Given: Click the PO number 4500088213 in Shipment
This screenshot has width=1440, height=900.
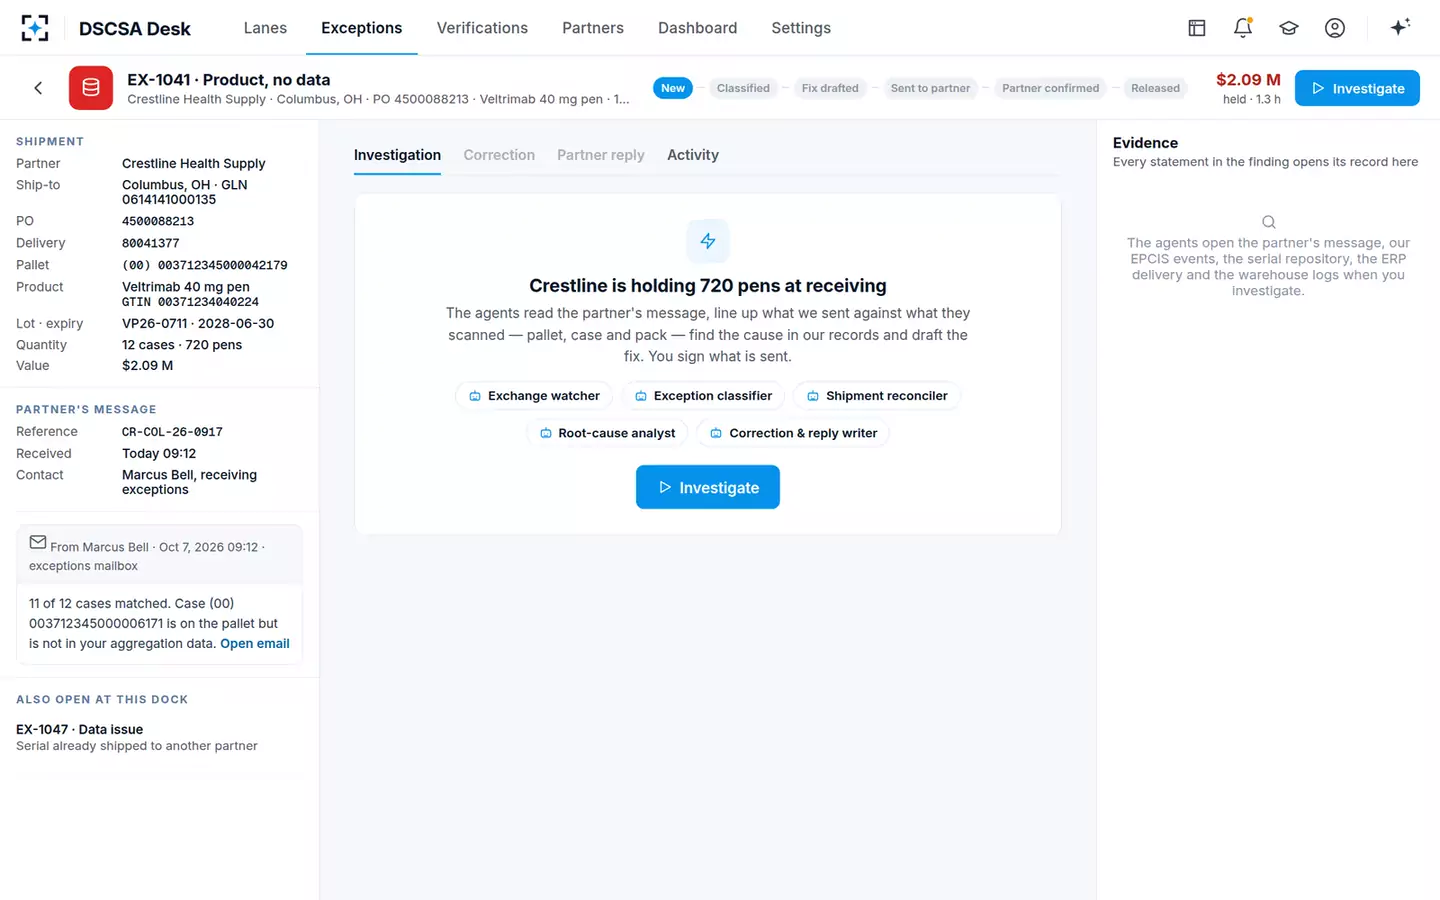Looking at the screenshot, I should [x=158, y=221].
